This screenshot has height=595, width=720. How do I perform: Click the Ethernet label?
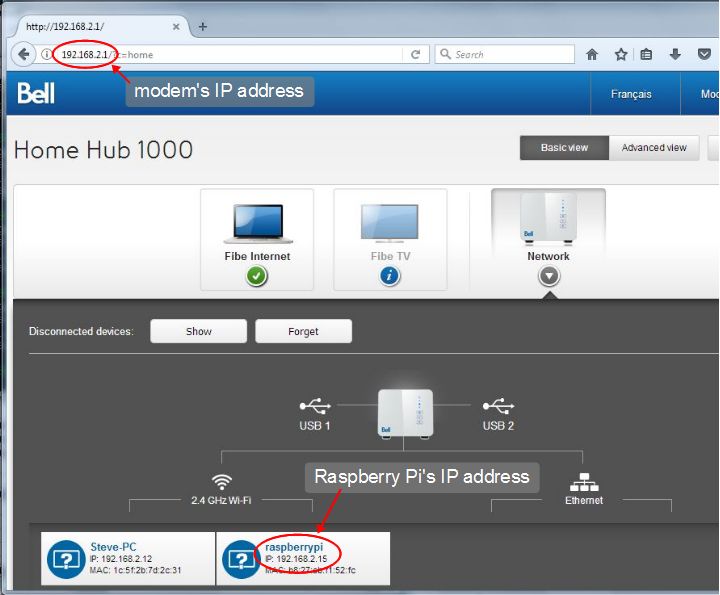[584, 500]
